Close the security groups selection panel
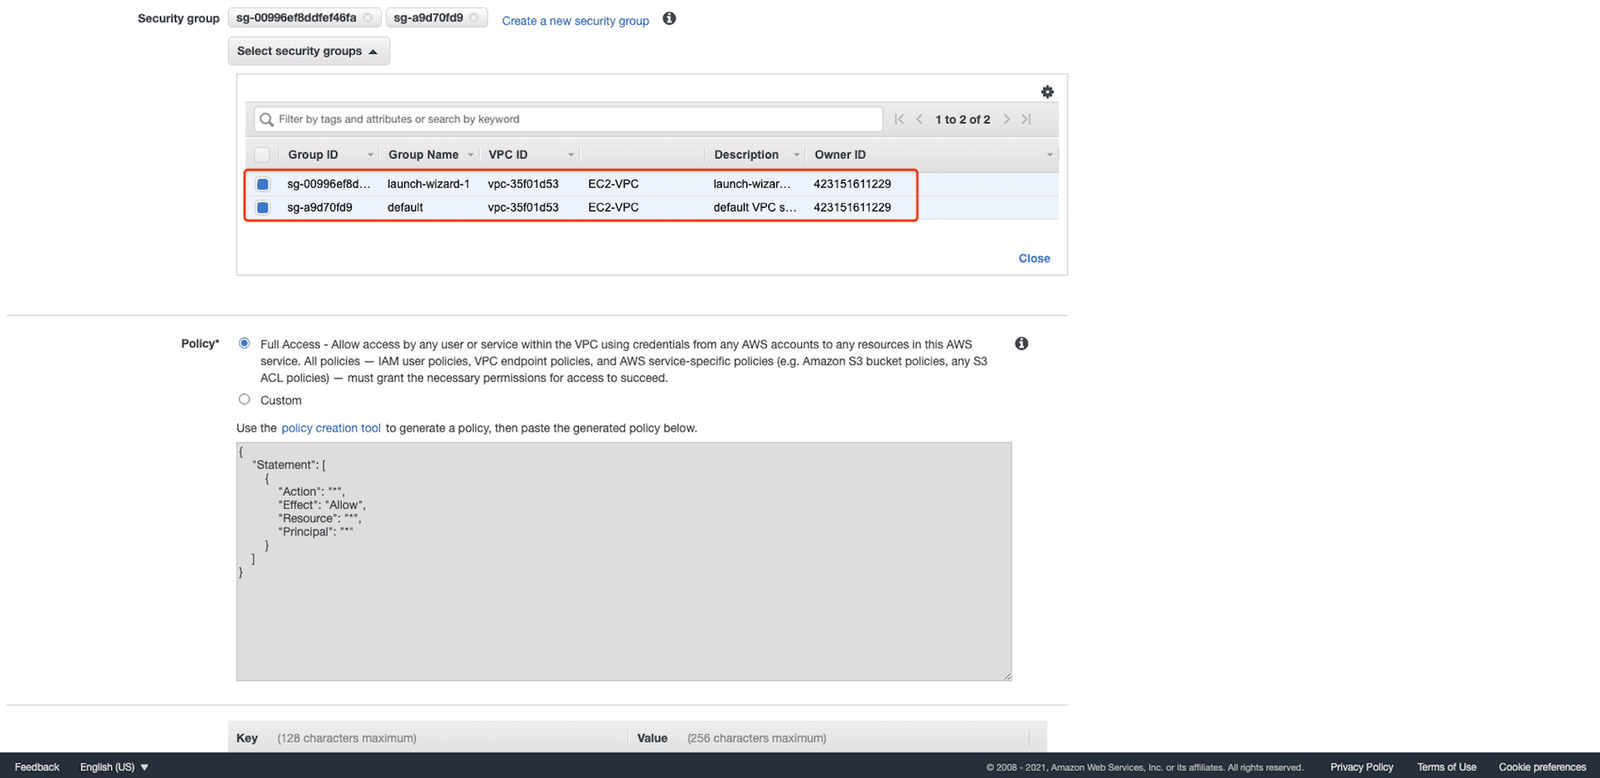The height and width of the screenshot is (778, 1600). [x=1034, y=258]
